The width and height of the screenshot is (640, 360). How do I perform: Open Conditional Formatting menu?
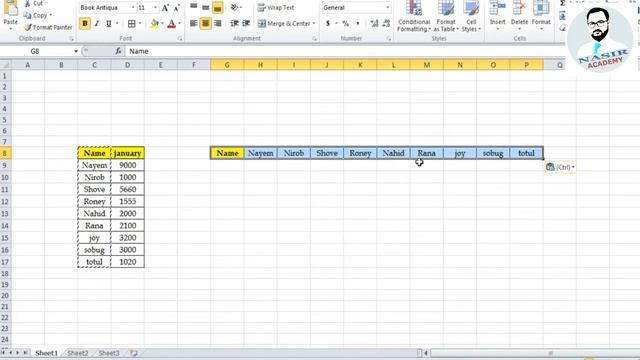coord(414,16)
